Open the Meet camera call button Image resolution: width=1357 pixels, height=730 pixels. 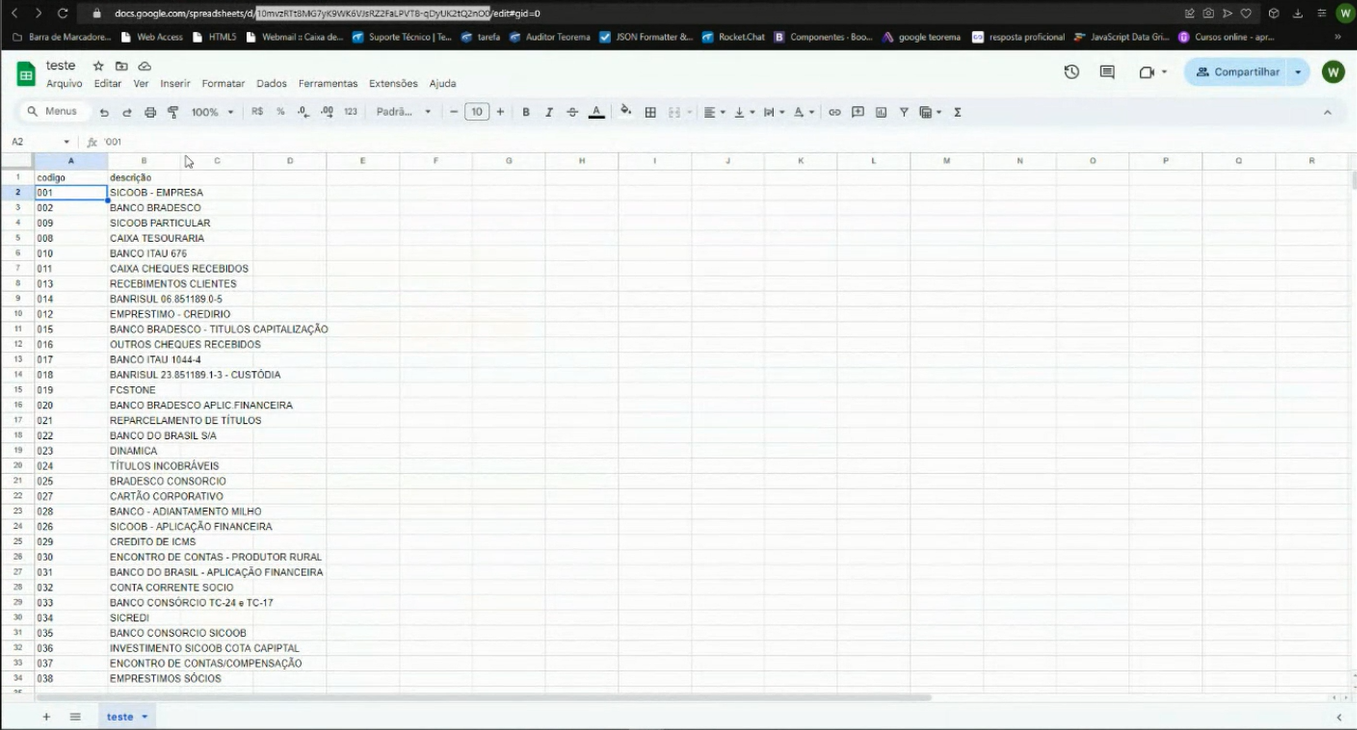pyautogui.click(x=1152, y=72)
